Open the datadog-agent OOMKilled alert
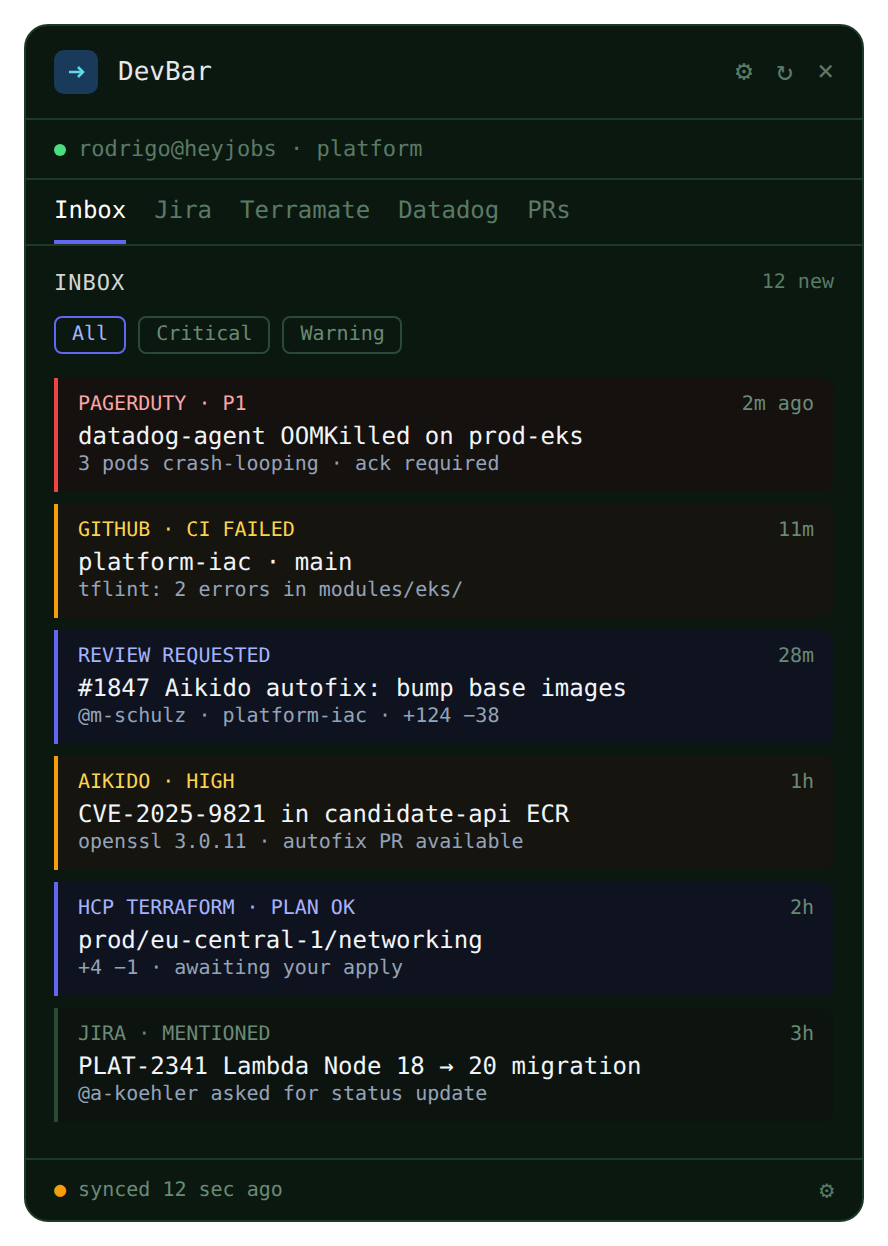888x1246 pixels. [444, 435]
